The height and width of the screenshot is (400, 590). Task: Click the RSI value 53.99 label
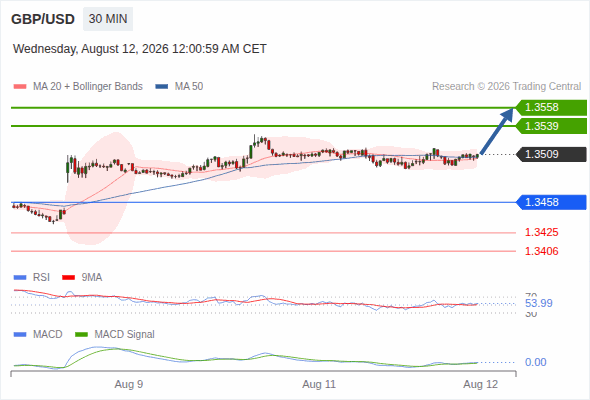click(x=539, y=303)
